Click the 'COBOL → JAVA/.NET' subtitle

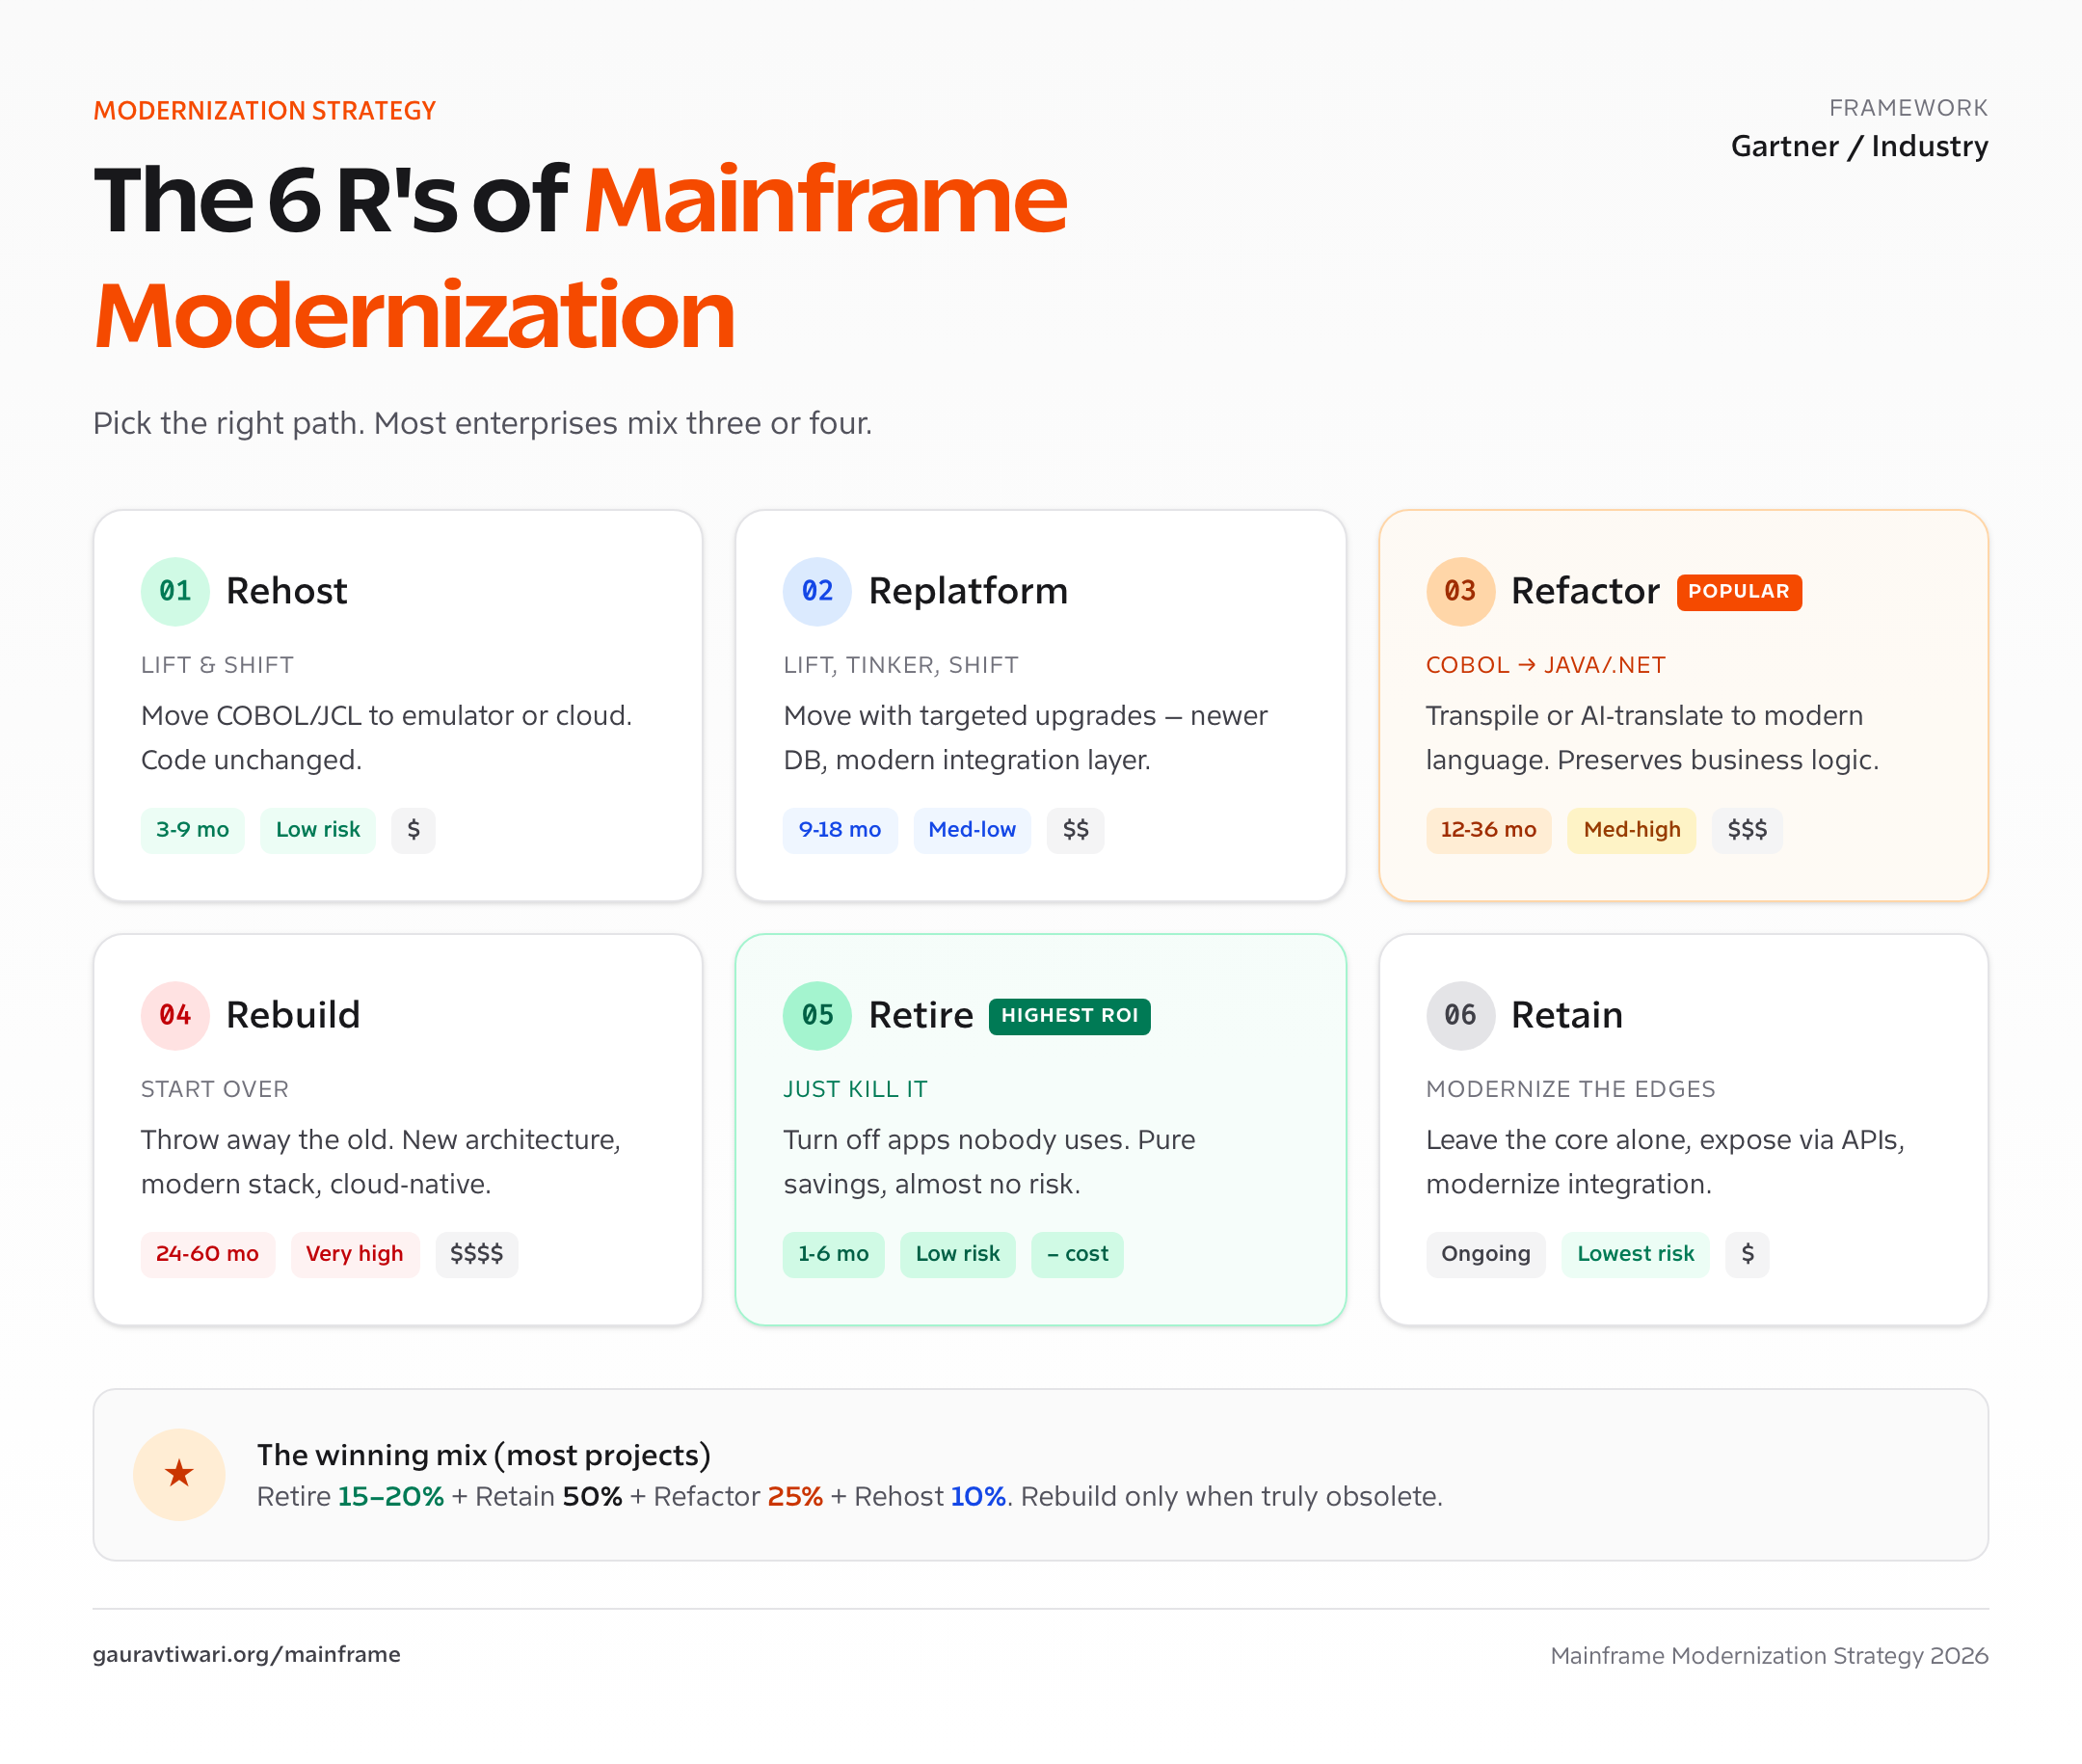coord(1546,665)
